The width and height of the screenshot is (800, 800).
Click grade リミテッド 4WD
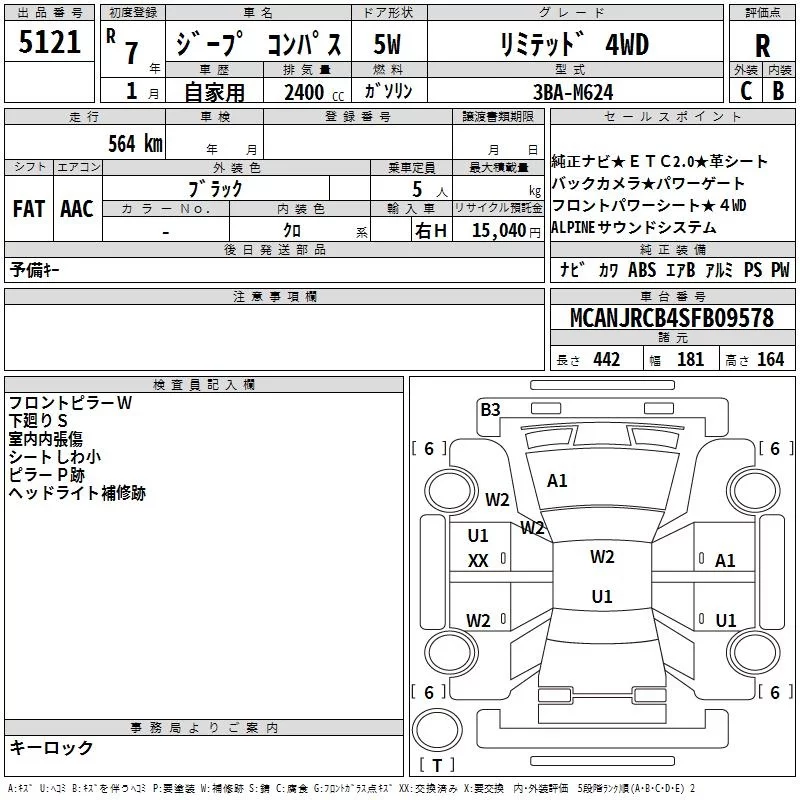click(574, 44)
